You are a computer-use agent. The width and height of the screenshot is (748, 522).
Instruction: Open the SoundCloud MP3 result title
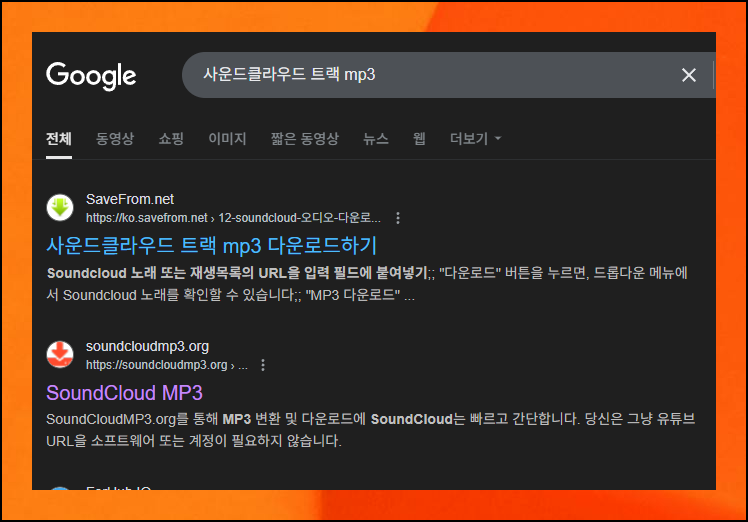click(125, 393)
